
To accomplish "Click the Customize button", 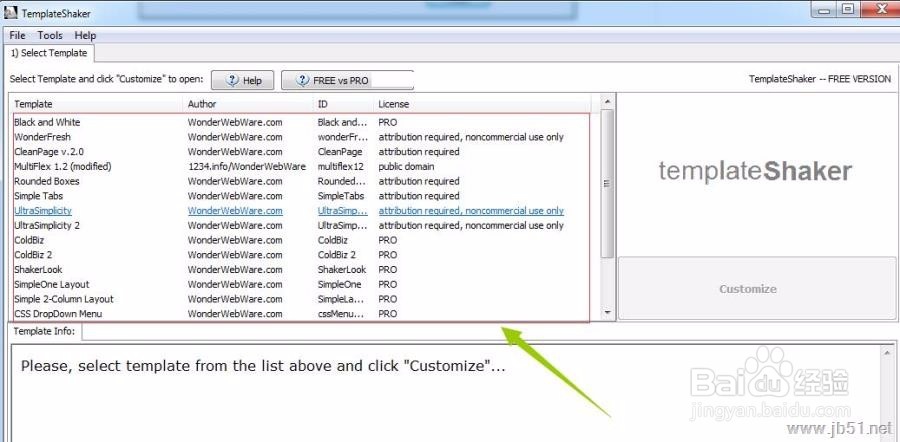I will click(757, 288).
